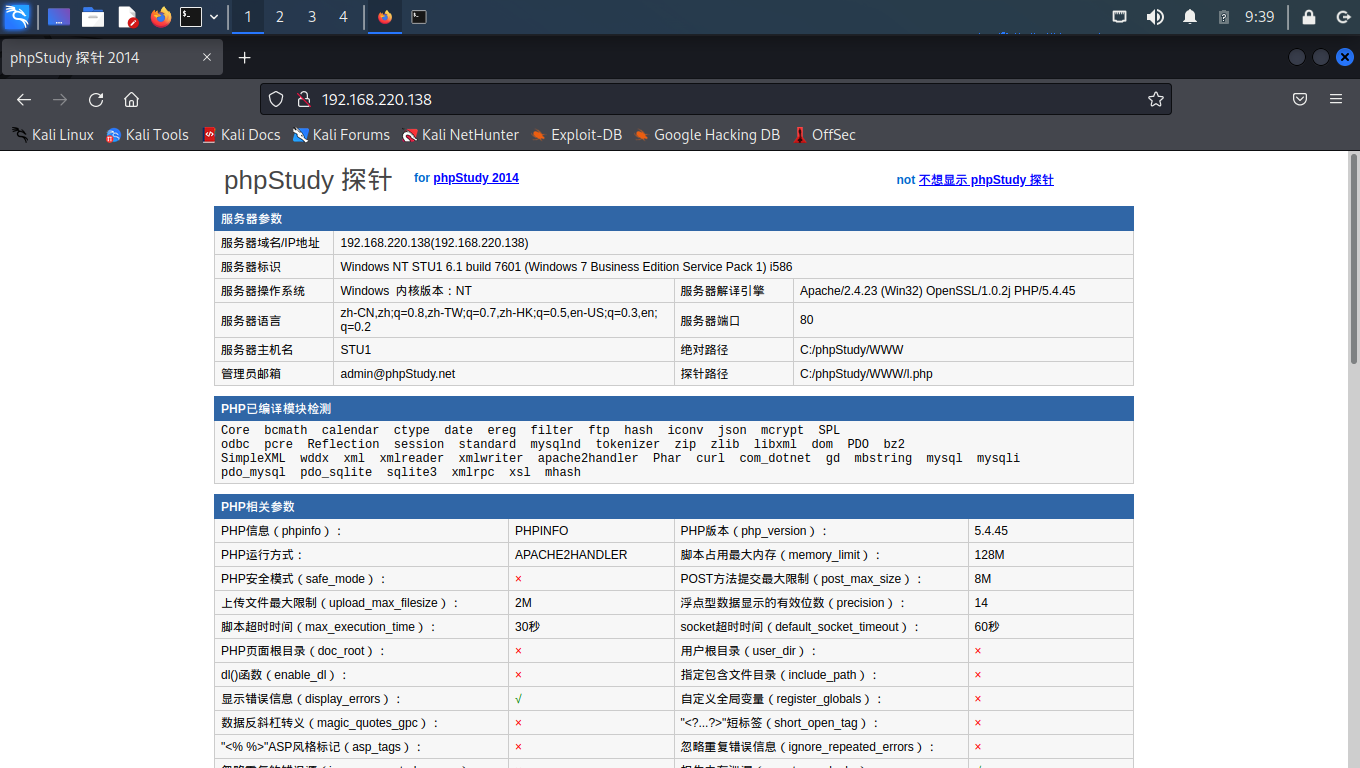Open the display tray icon

(1121, 16)
